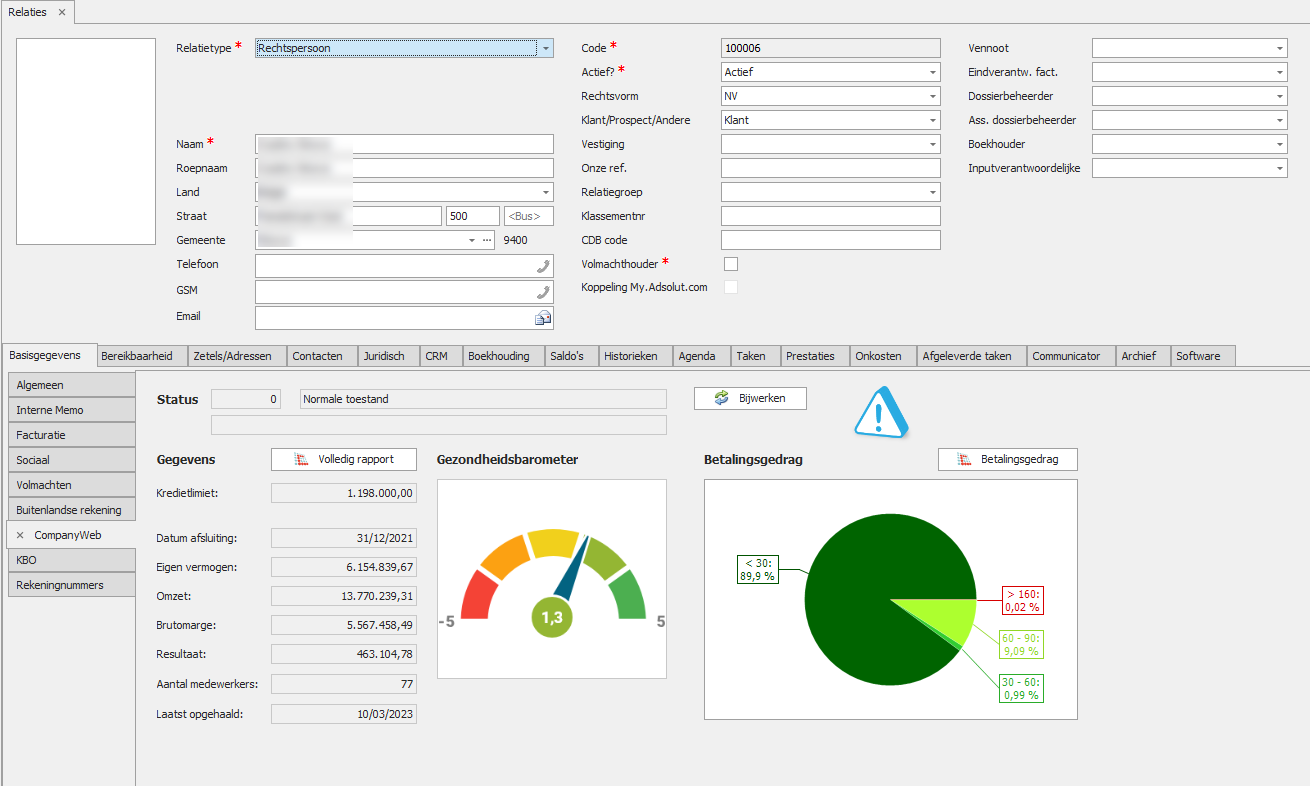Tick the Volmachthouder checkbox
The image size is (1310, 786).
731,264
